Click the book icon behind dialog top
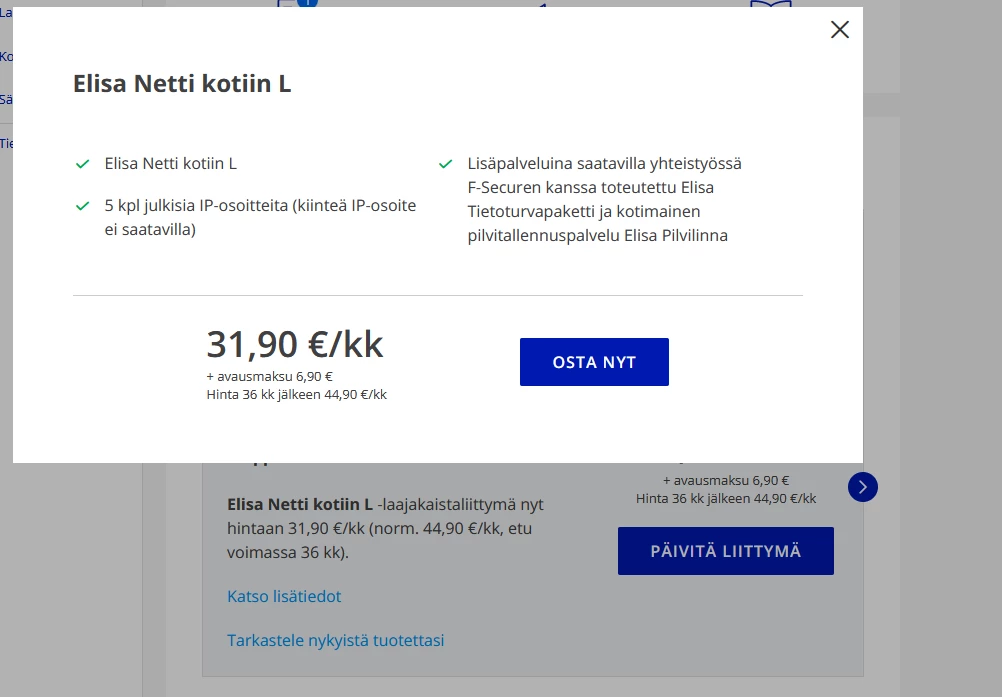The image size is (1002, 697). click(770, 5)
